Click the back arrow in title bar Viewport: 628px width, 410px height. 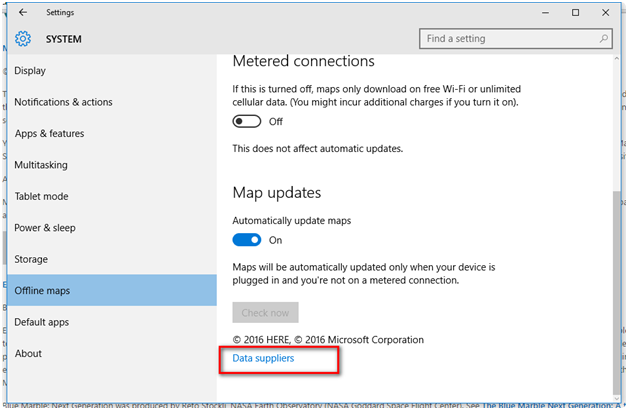coord(23,13)
